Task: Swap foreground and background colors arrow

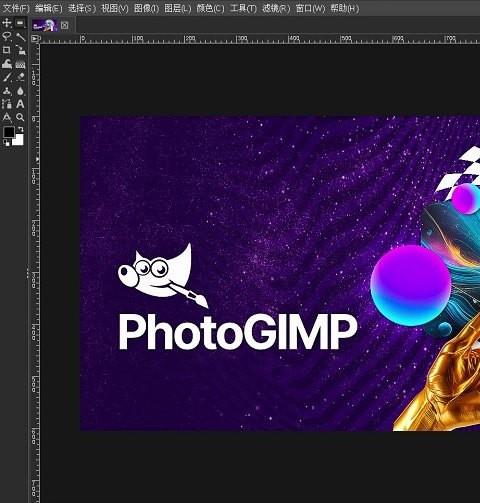Action: 21,129
